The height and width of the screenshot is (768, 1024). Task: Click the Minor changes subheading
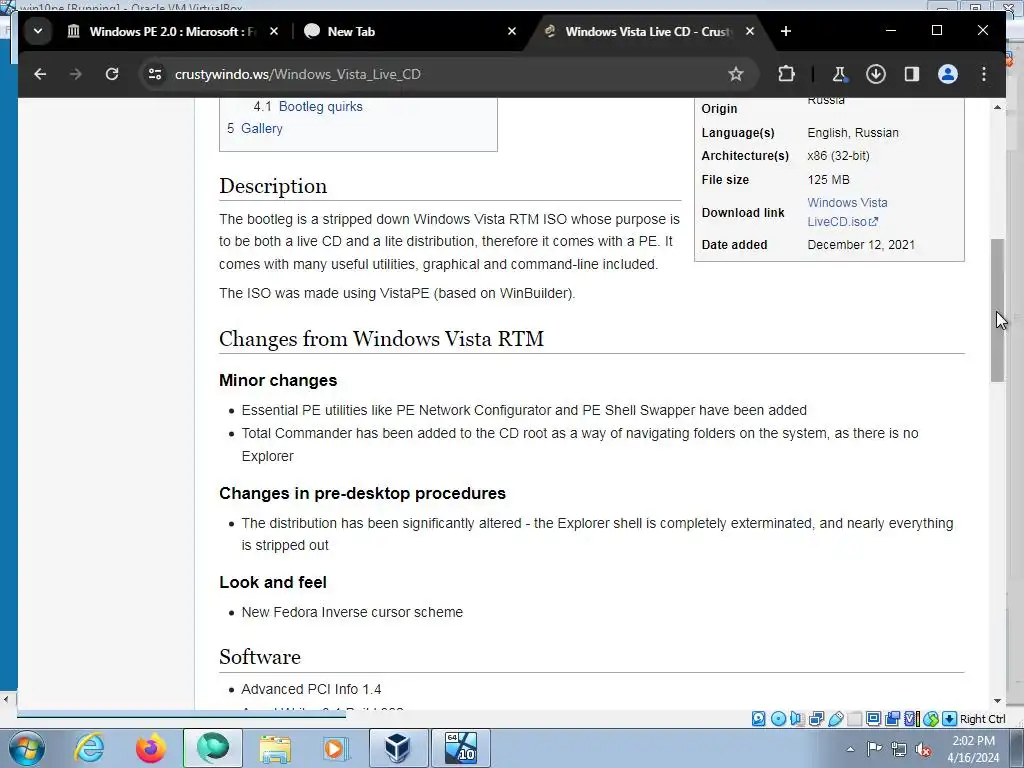[x=278, y=381]
